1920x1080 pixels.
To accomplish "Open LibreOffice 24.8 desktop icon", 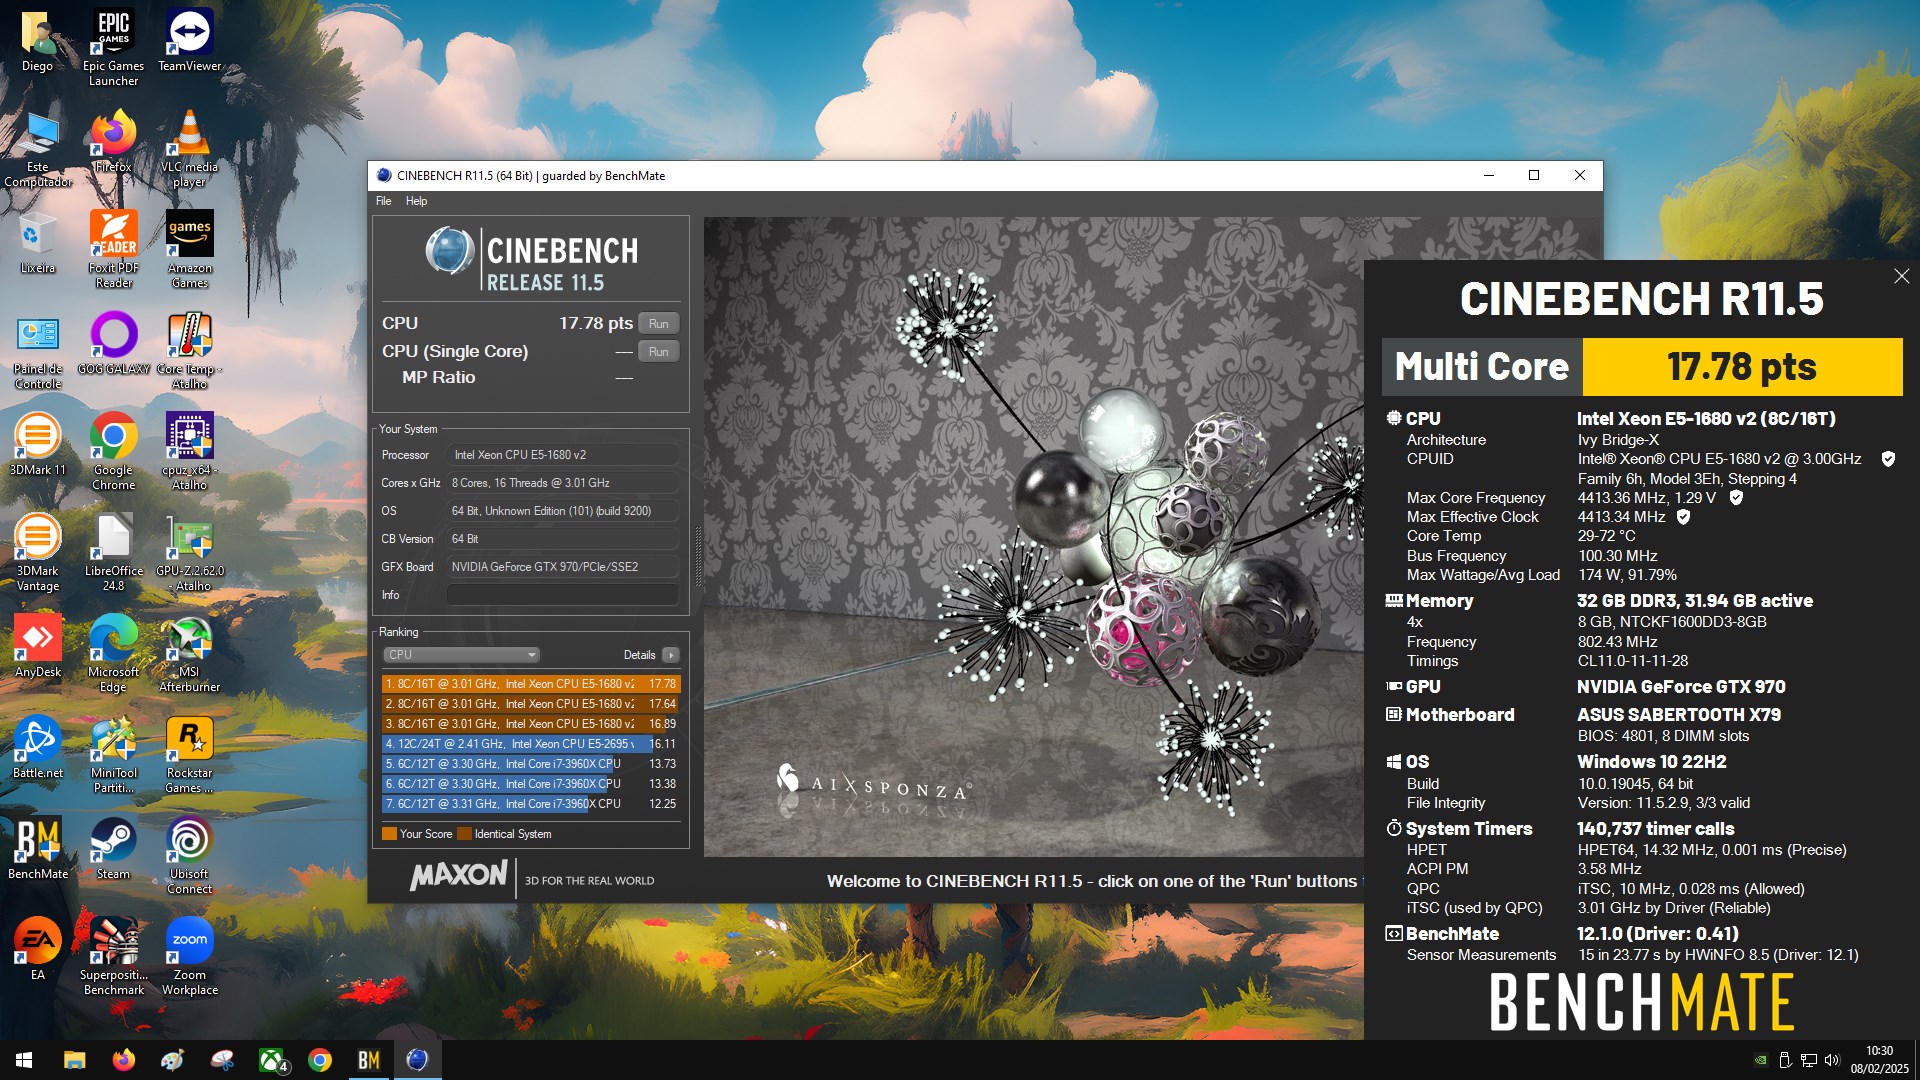I will pos(113,552).
